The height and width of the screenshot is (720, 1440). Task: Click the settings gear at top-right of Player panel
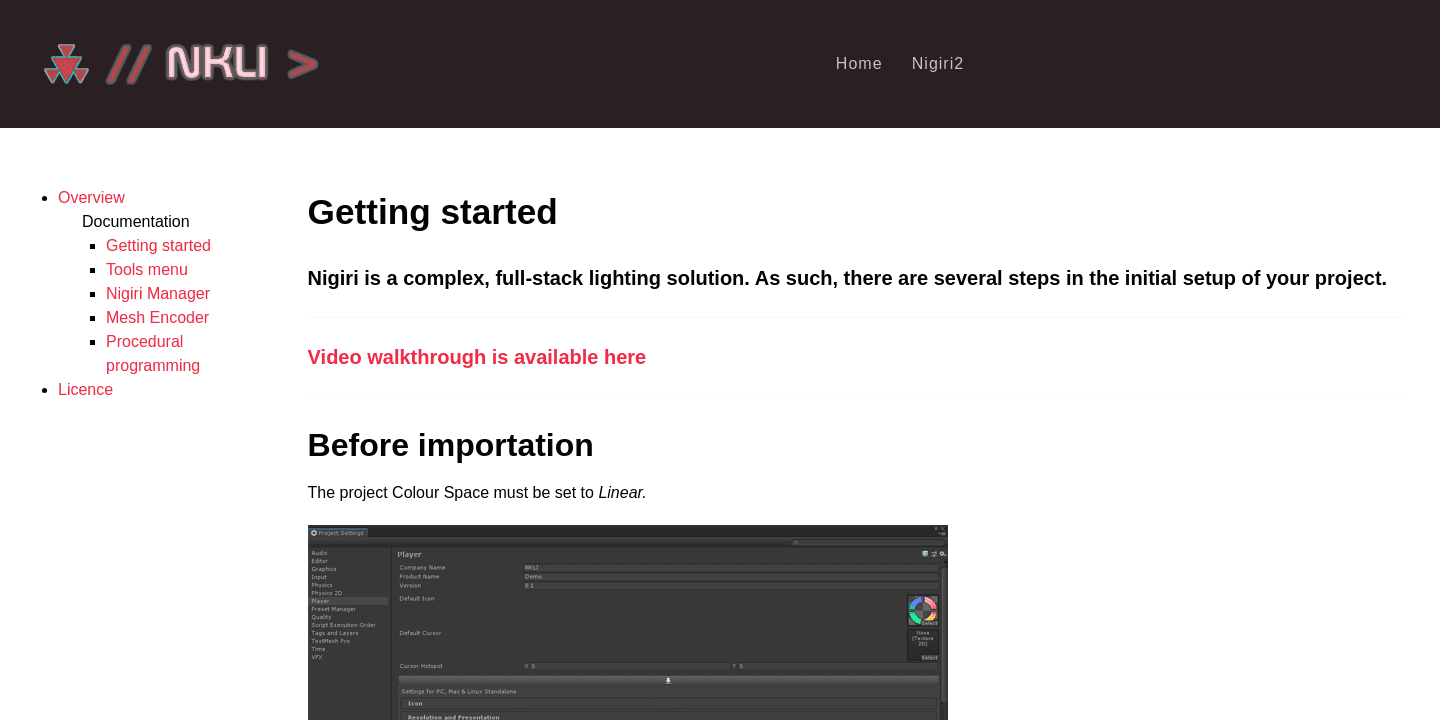942,554
